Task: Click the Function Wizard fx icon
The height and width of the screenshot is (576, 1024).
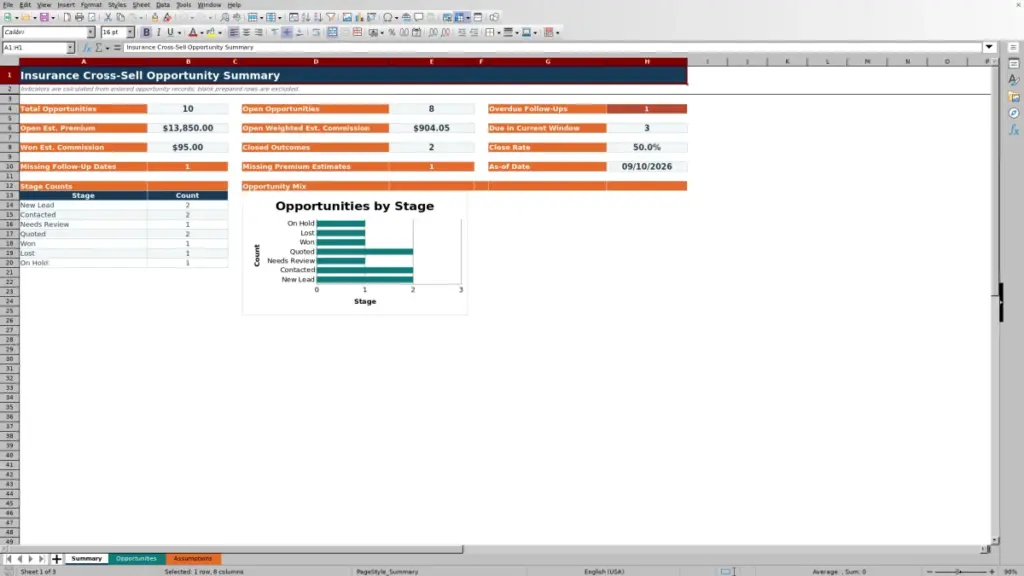Action: pyautogui.click(x=87, y=47)
